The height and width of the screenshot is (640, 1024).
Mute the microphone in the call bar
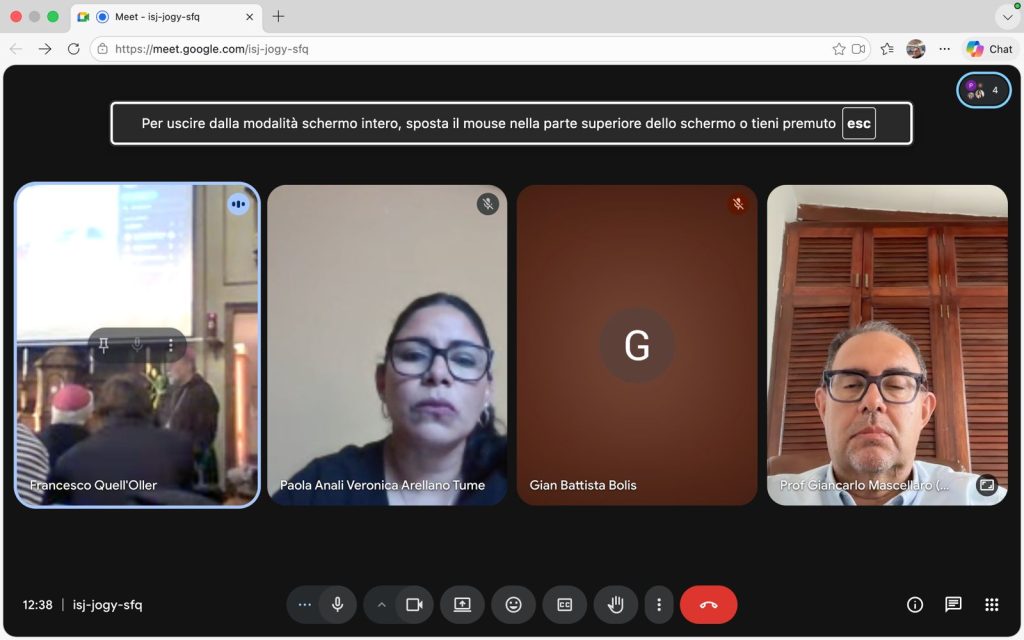[338, 604]
